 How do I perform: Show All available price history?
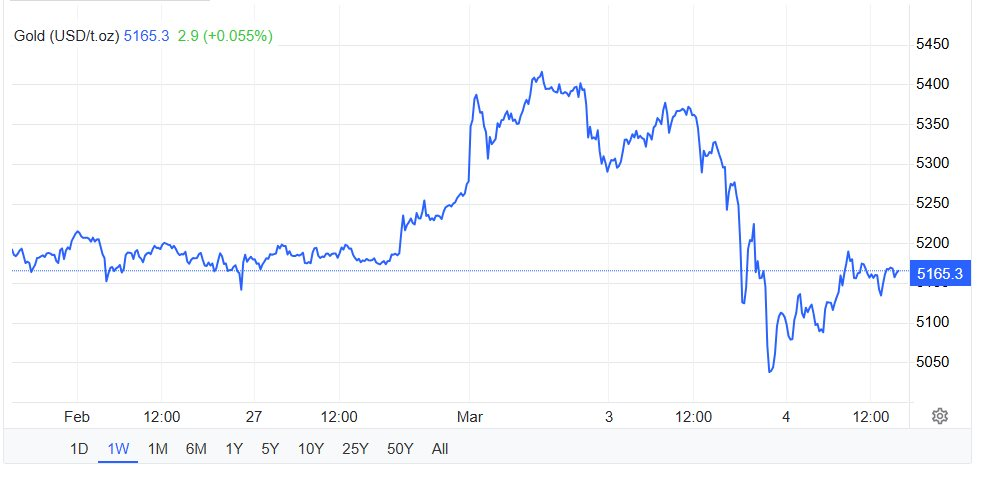point(440,449)
